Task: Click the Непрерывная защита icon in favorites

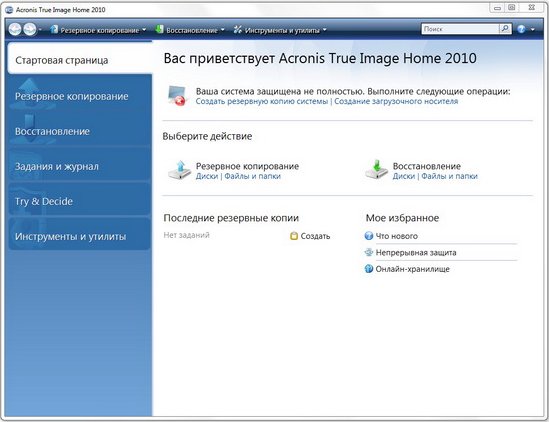Action: (369, 252)
